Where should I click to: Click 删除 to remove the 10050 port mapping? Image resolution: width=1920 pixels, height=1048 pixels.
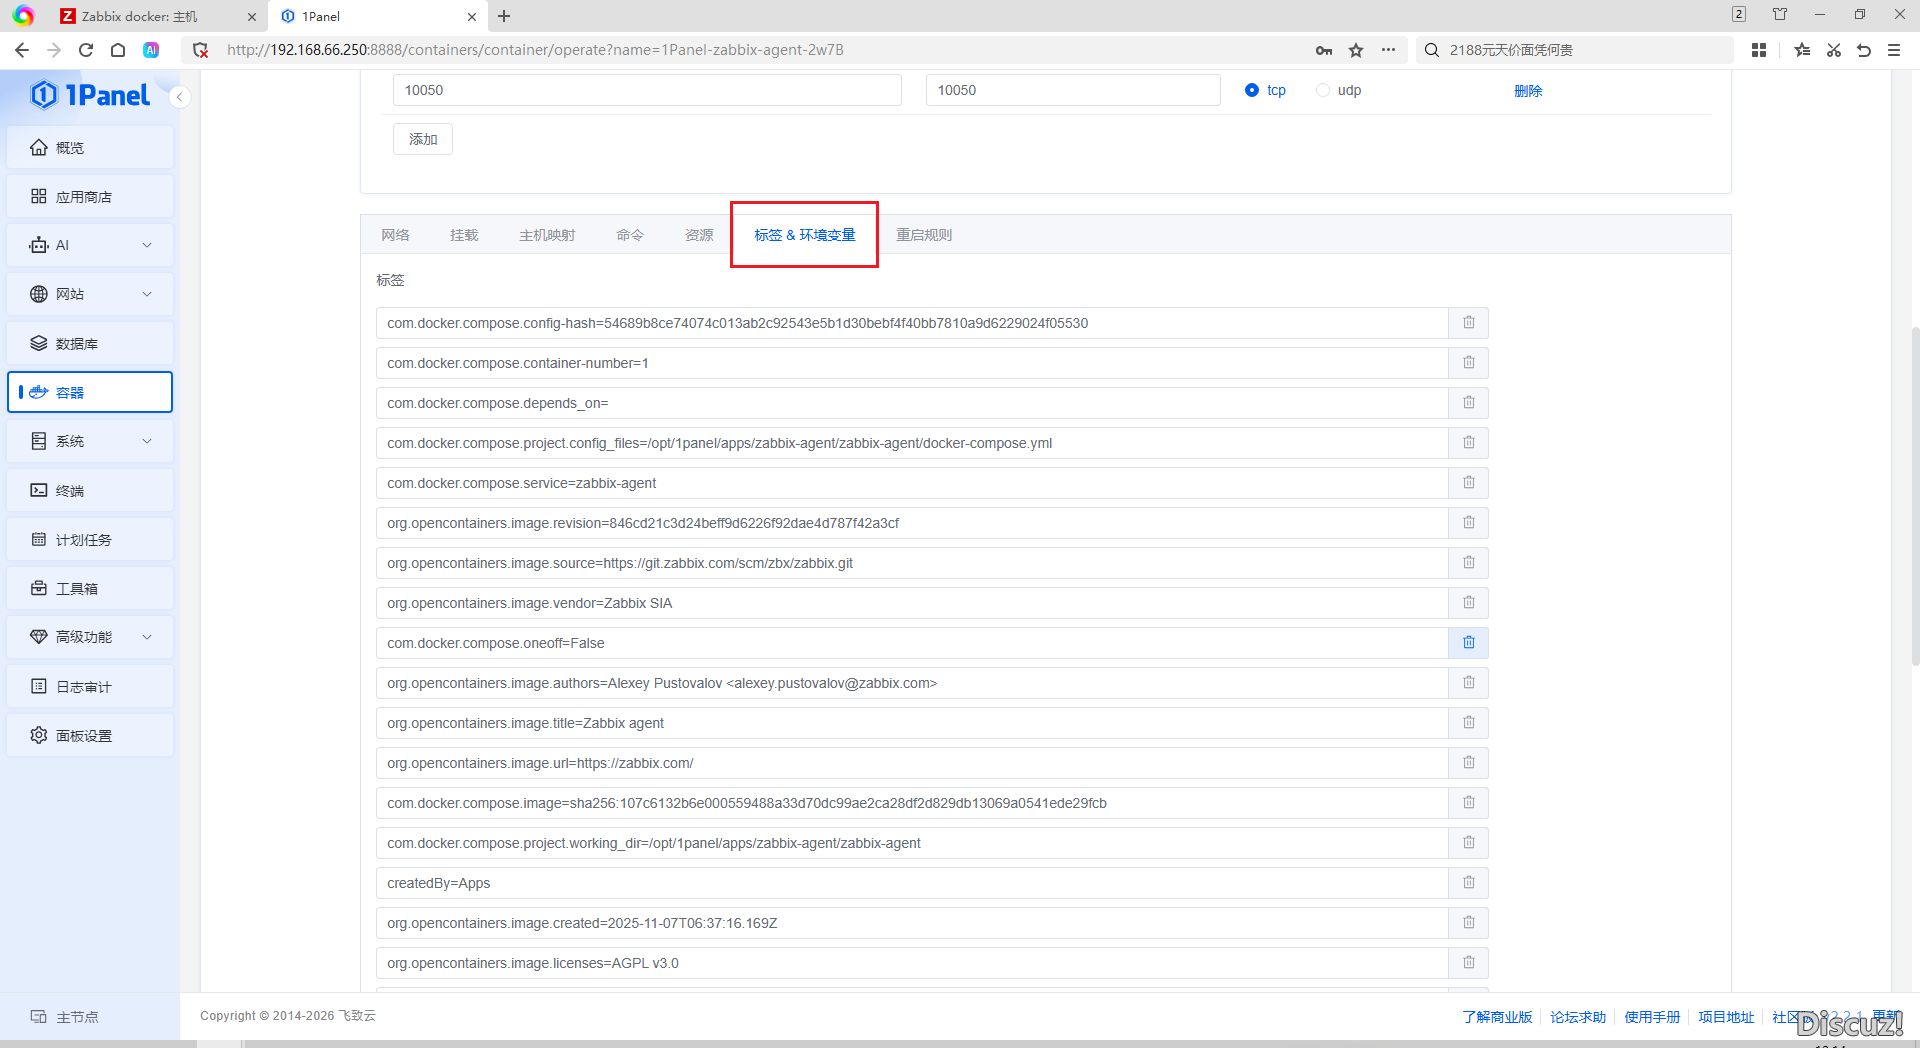point(1528,91)
